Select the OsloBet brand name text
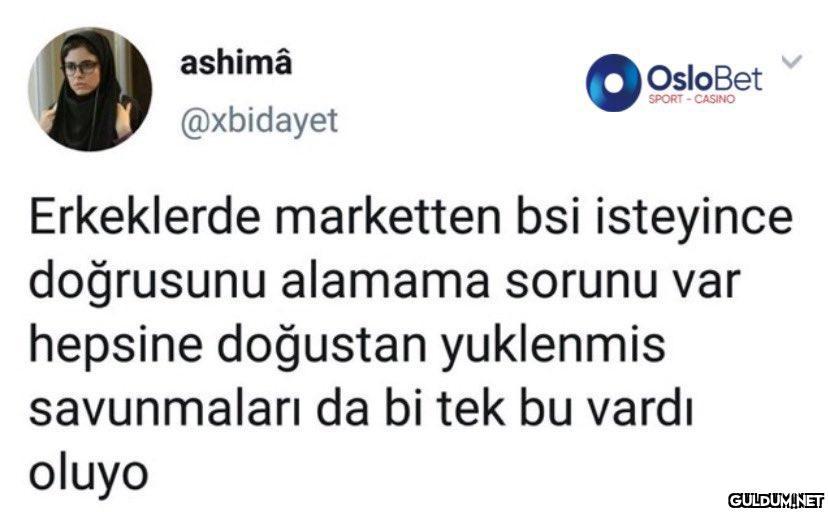The image size is (828, 512). click(704, 79)
